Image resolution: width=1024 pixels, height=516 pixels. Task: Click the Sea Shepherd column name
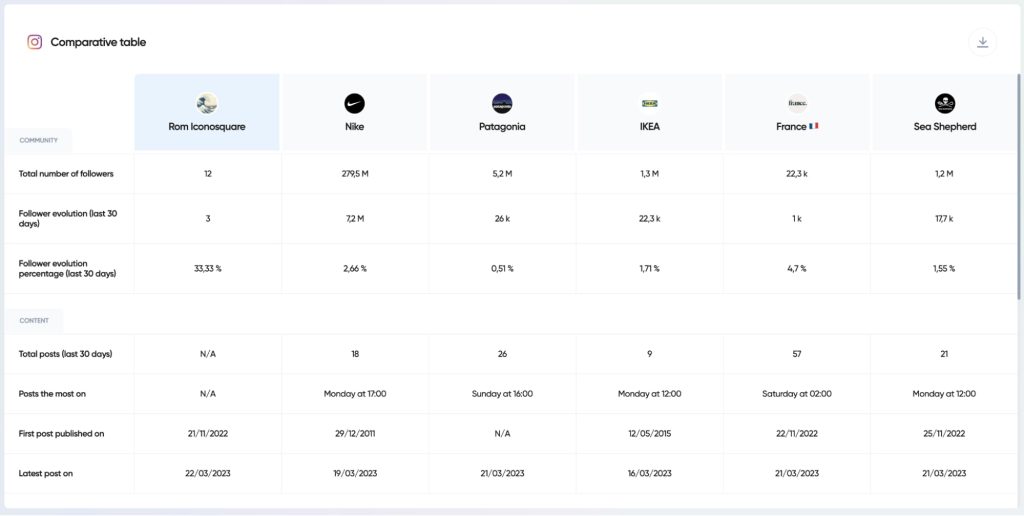coord(945,127)
